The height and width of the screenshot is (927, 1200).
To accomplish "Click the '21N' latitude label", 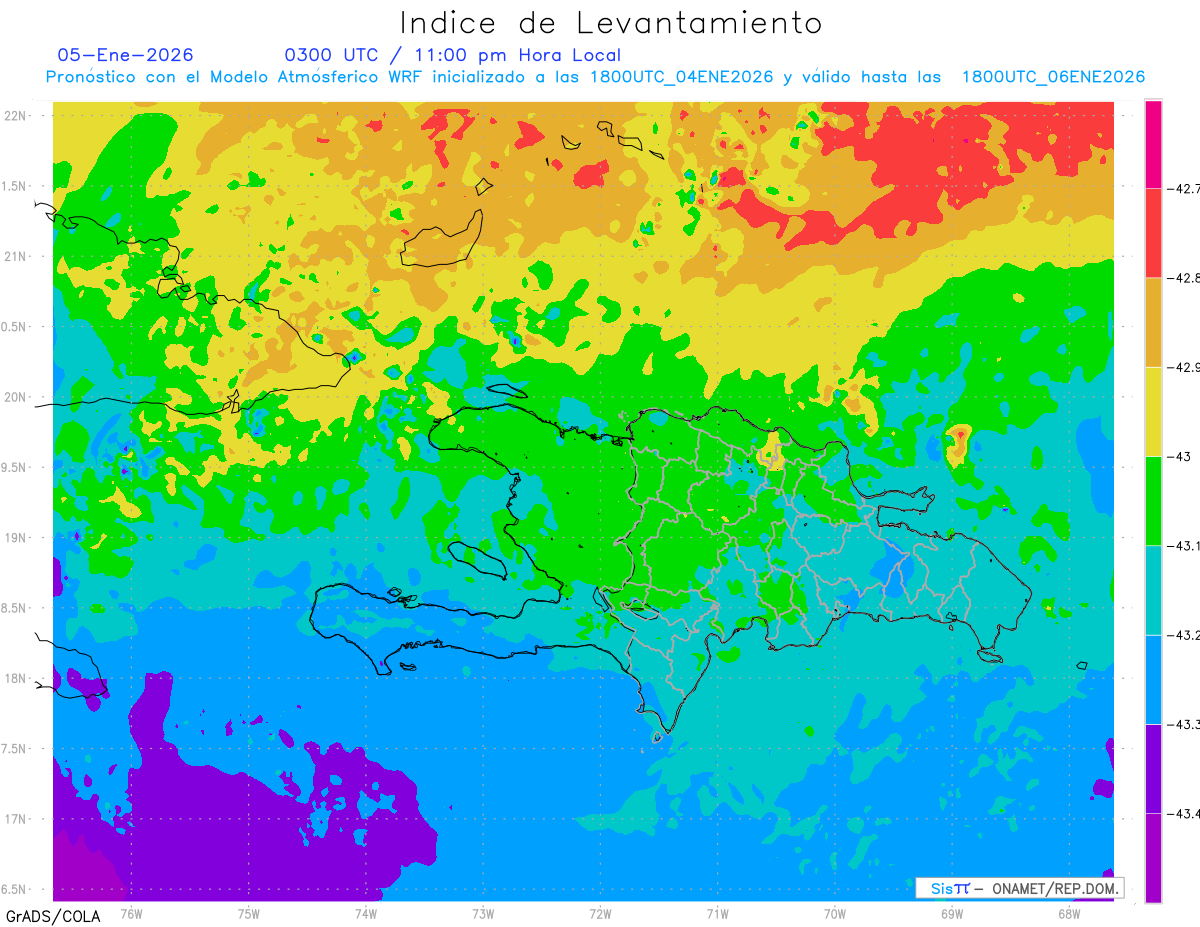I will pos(14,256).
